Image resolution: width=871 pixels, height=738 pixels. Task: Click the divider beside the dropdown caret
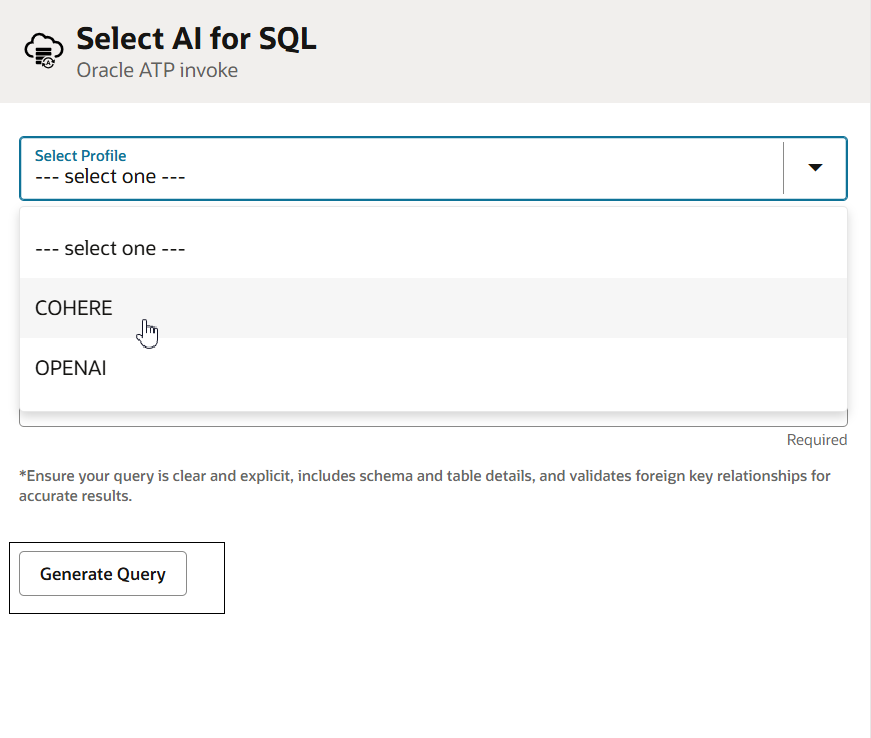(x=783, y=168)
